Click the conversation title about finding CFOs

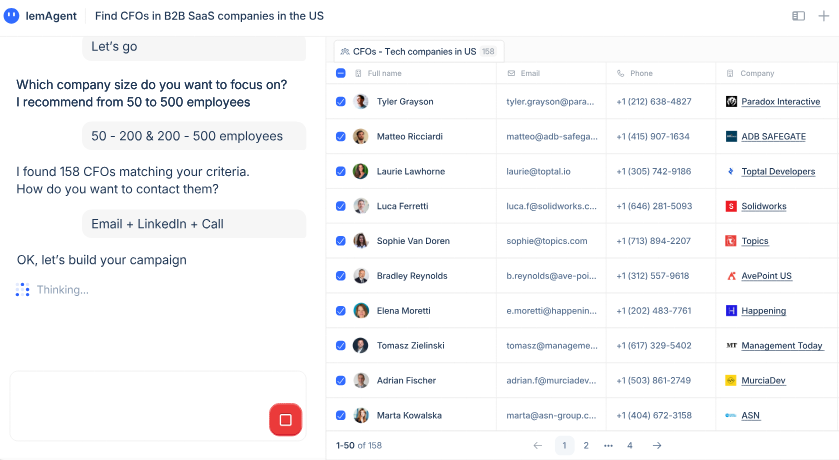click(209, 16)
